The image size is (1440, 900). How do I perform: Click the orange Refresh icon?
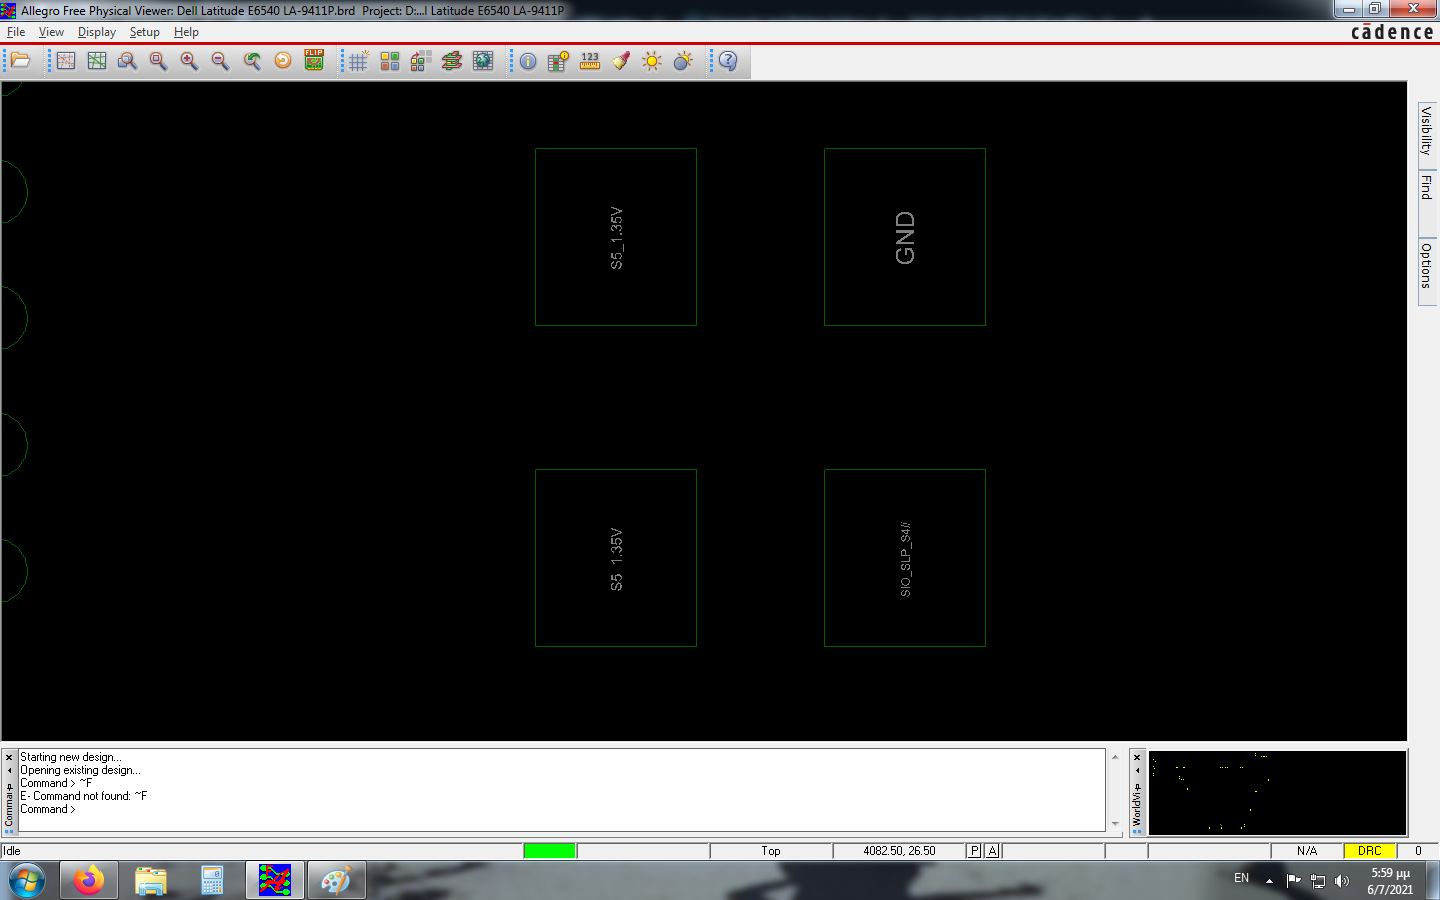coord(283,61)
